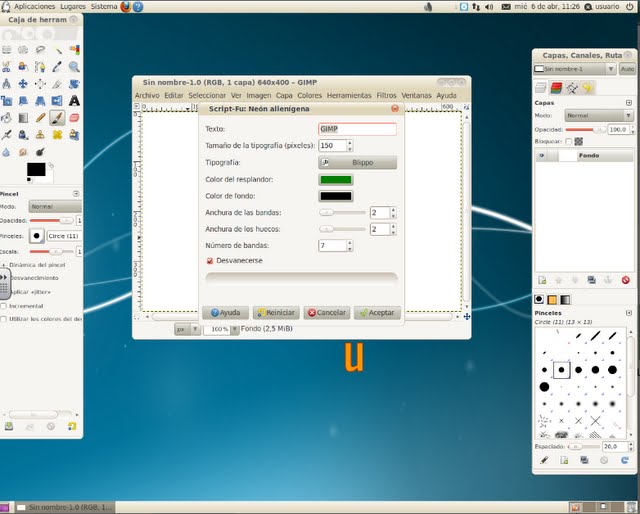This screenshot has height=514, width=640.
Task: Select the Clone stamp tool
Action: (40, 135)
